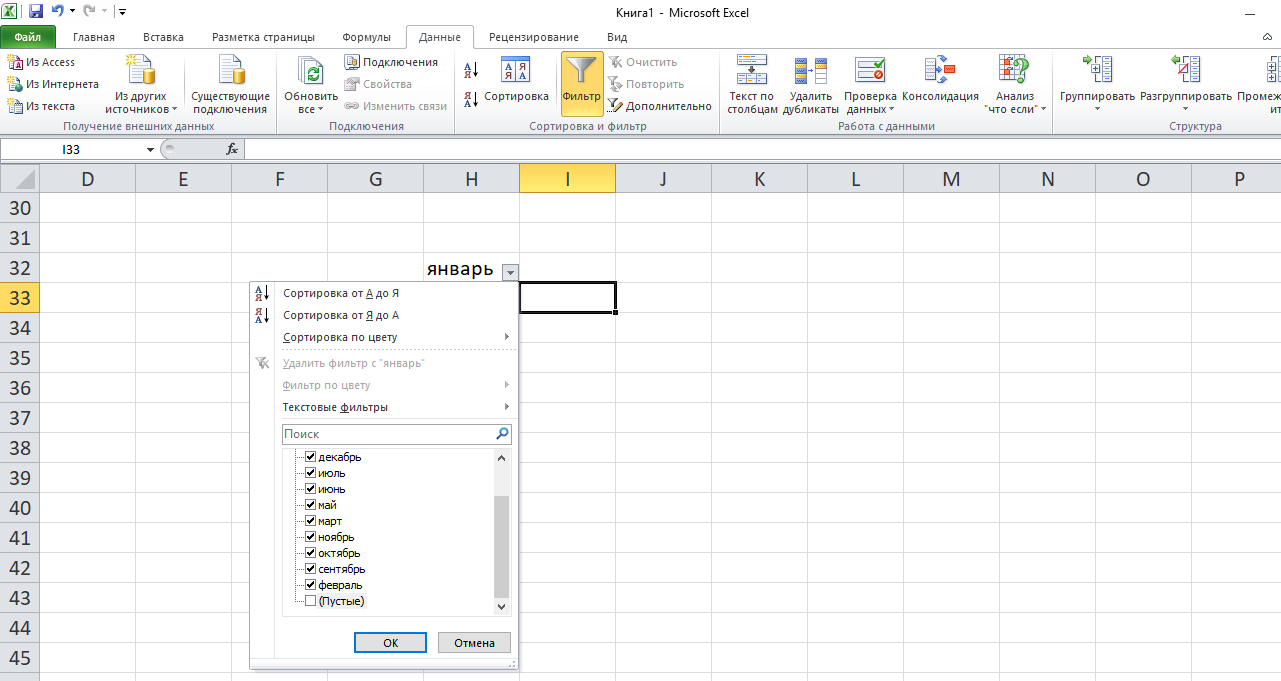Switch to the Формулы tab
Screen dimensions: 1281x681
(x=366, y=37)
